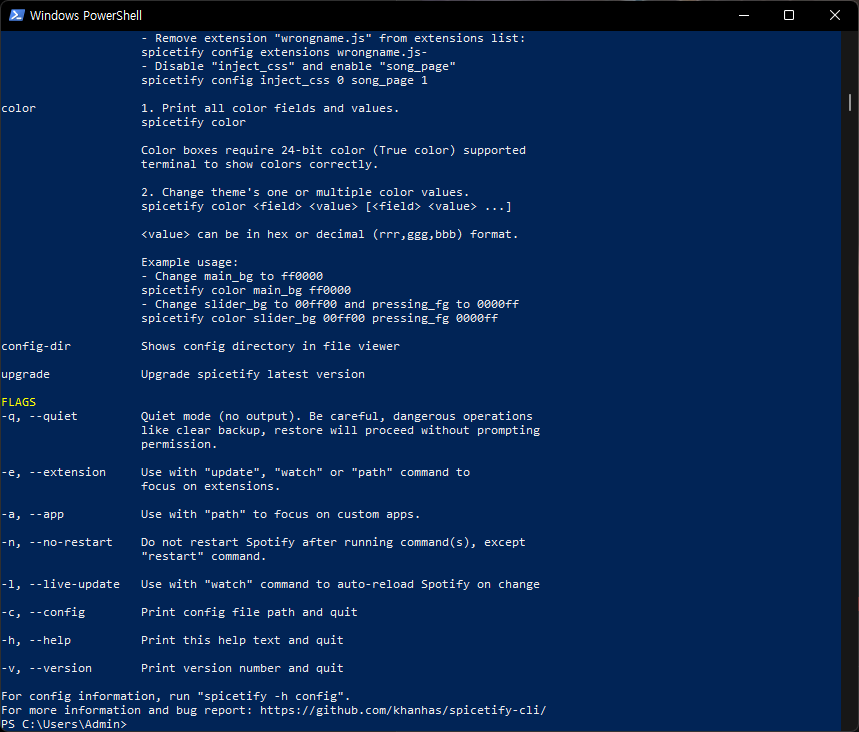This screenshot has width=859, height=732.
Task: Click the 'upgrade' command name
Action: click(26, 374)
